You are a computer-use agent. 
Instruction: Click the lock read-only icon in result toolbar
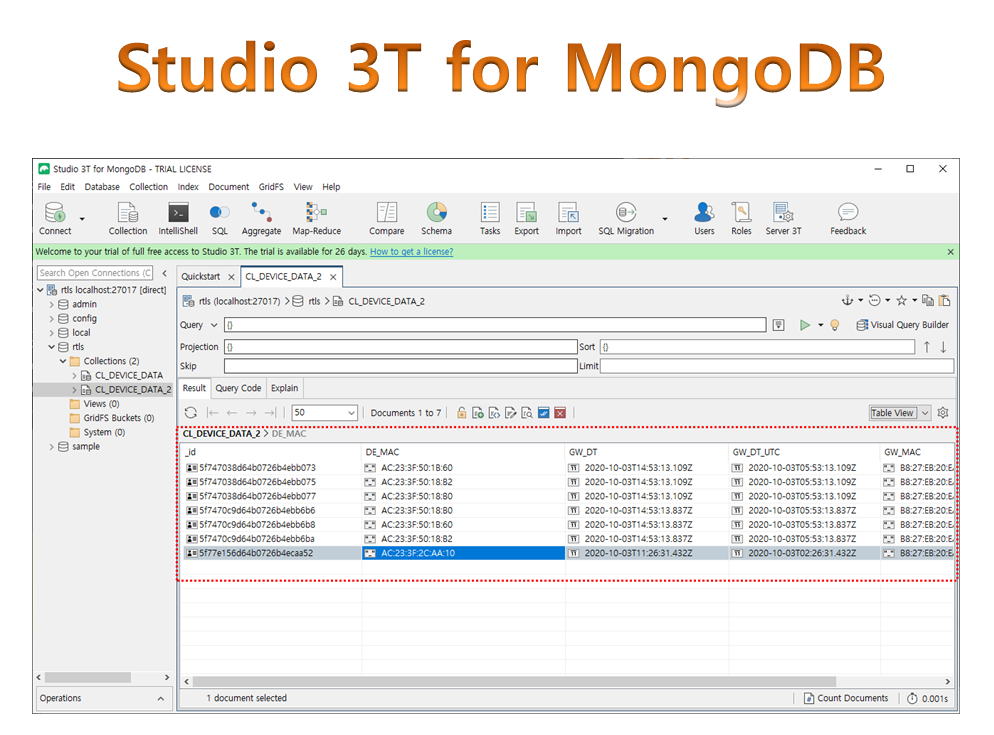(462, 413)
